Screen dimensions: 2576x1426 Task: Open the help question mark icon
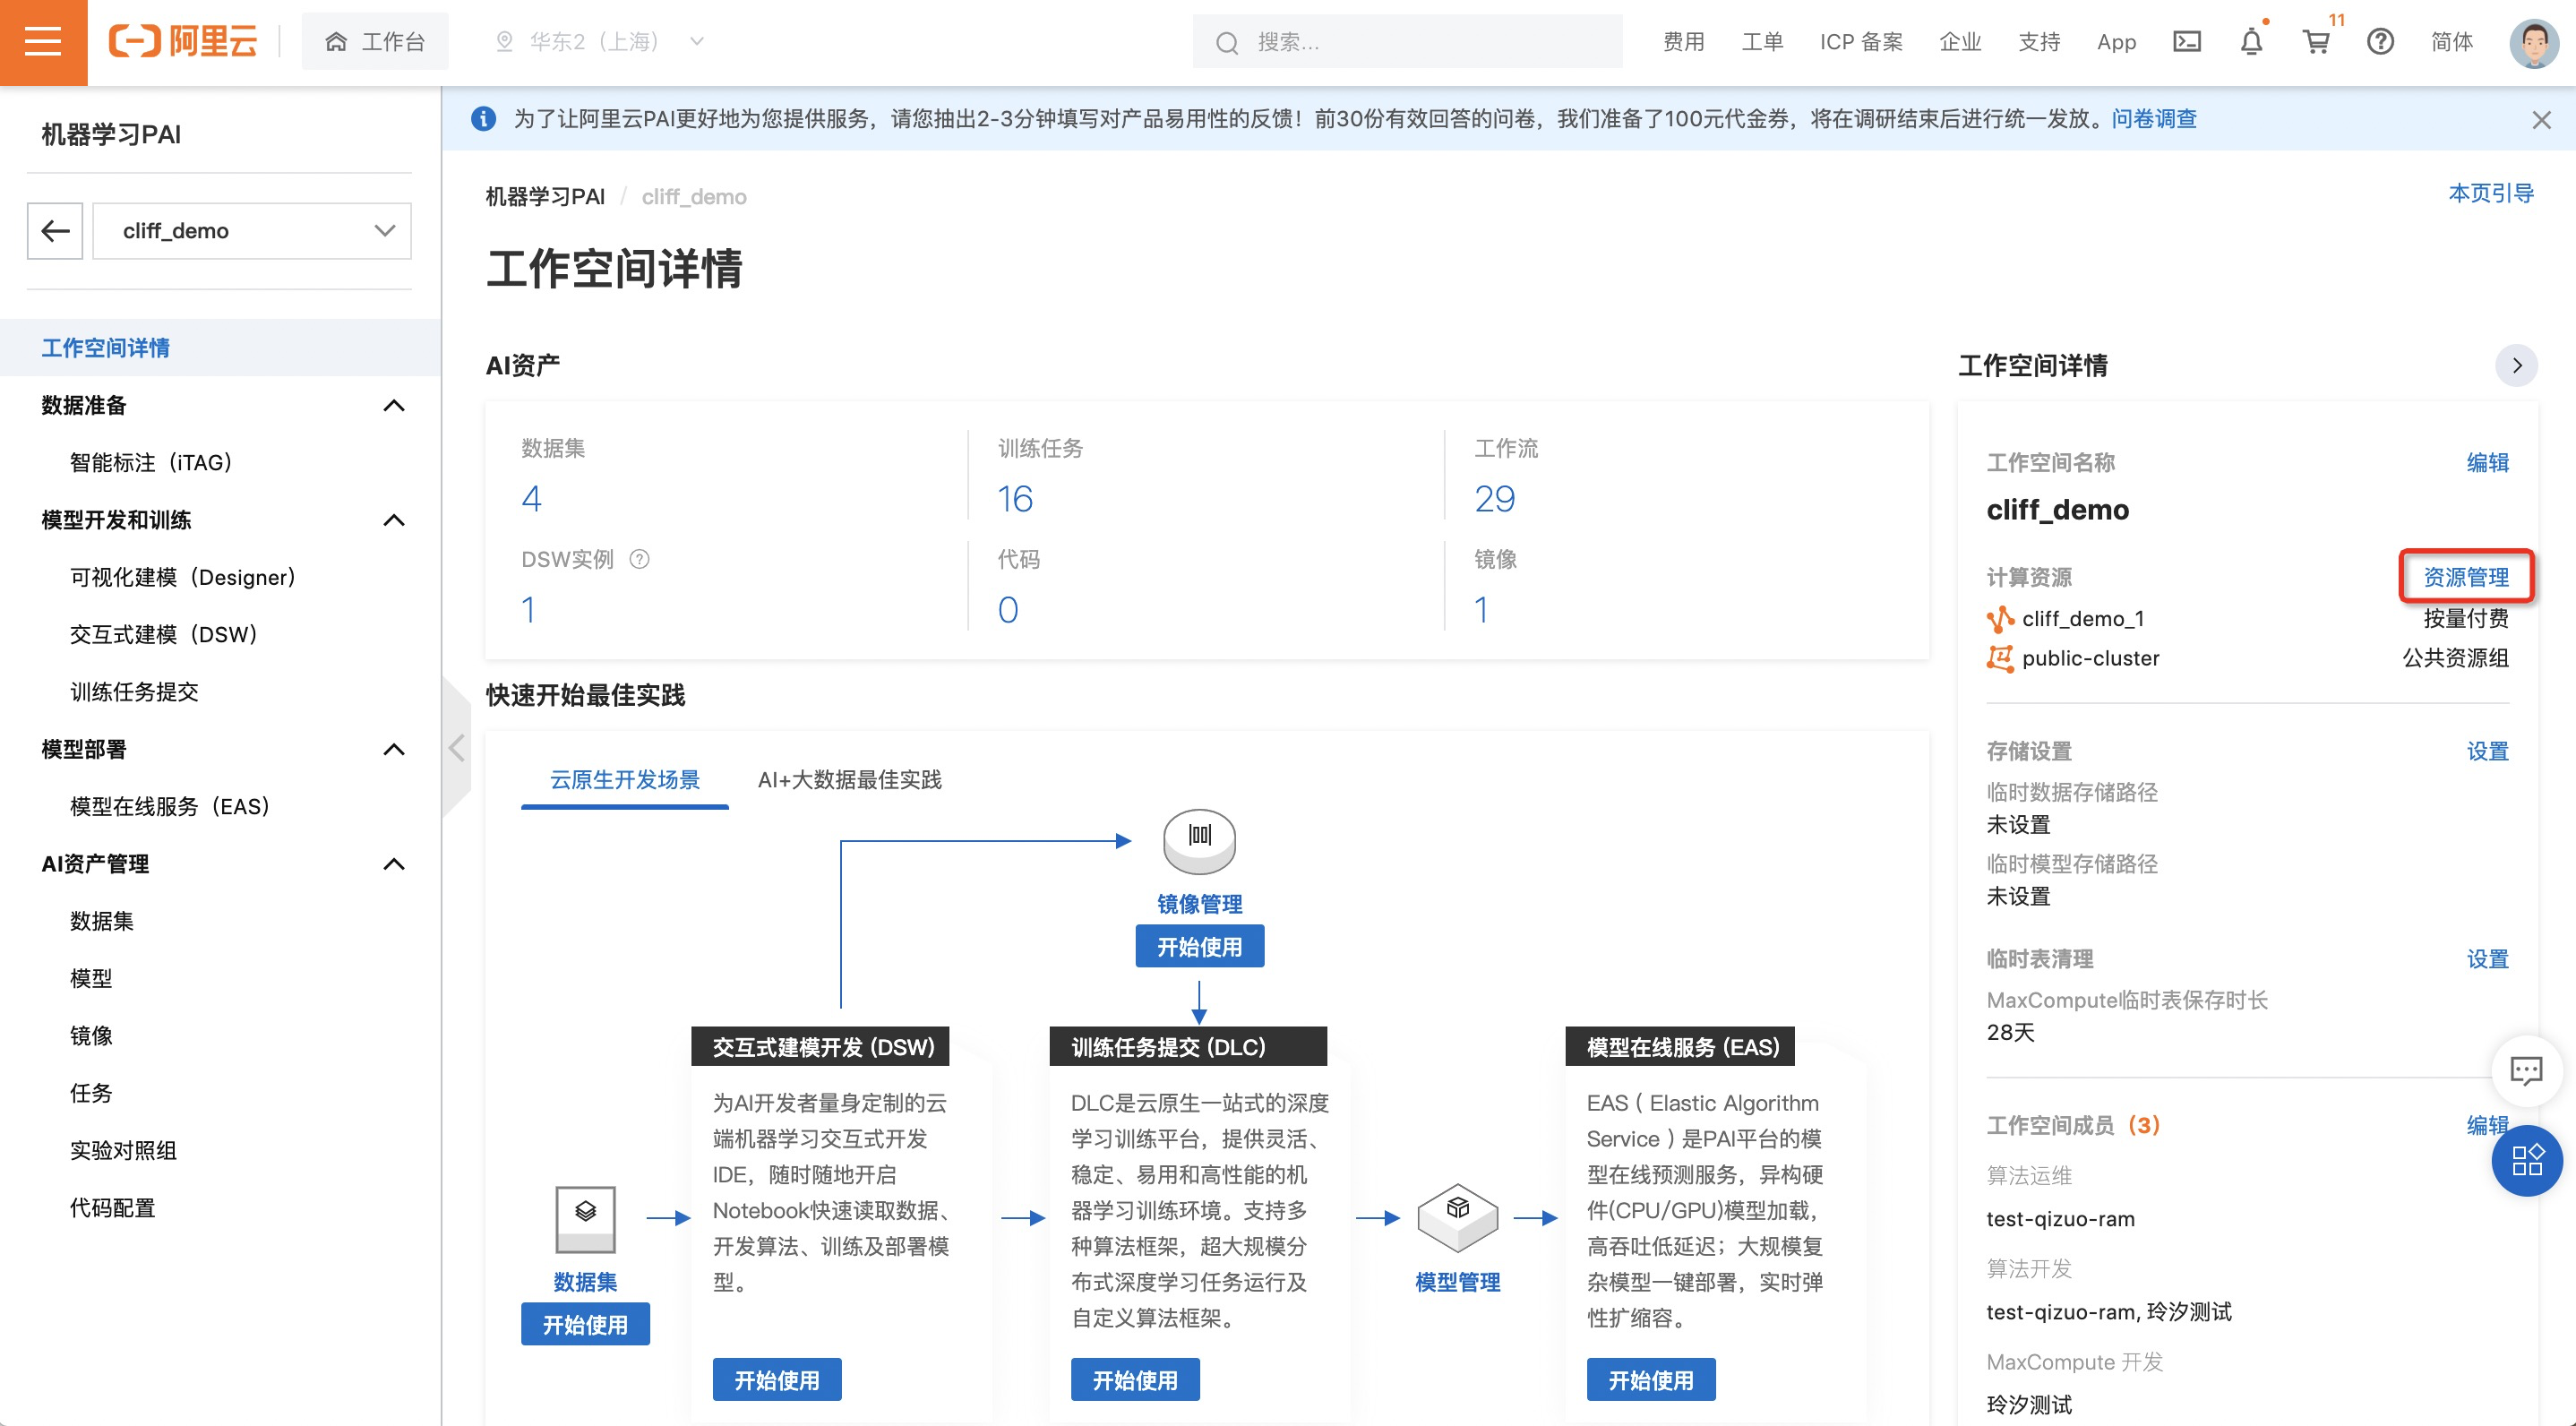coord(2381,41)
